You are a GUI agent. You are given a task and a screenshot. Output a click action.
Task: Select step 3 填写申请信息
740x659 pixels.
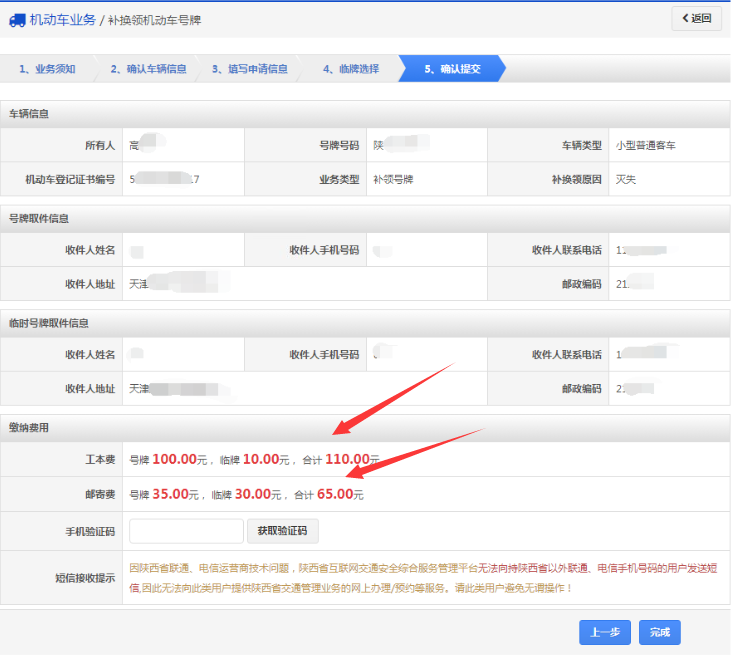pyautogui.click(x=249, y=69)
